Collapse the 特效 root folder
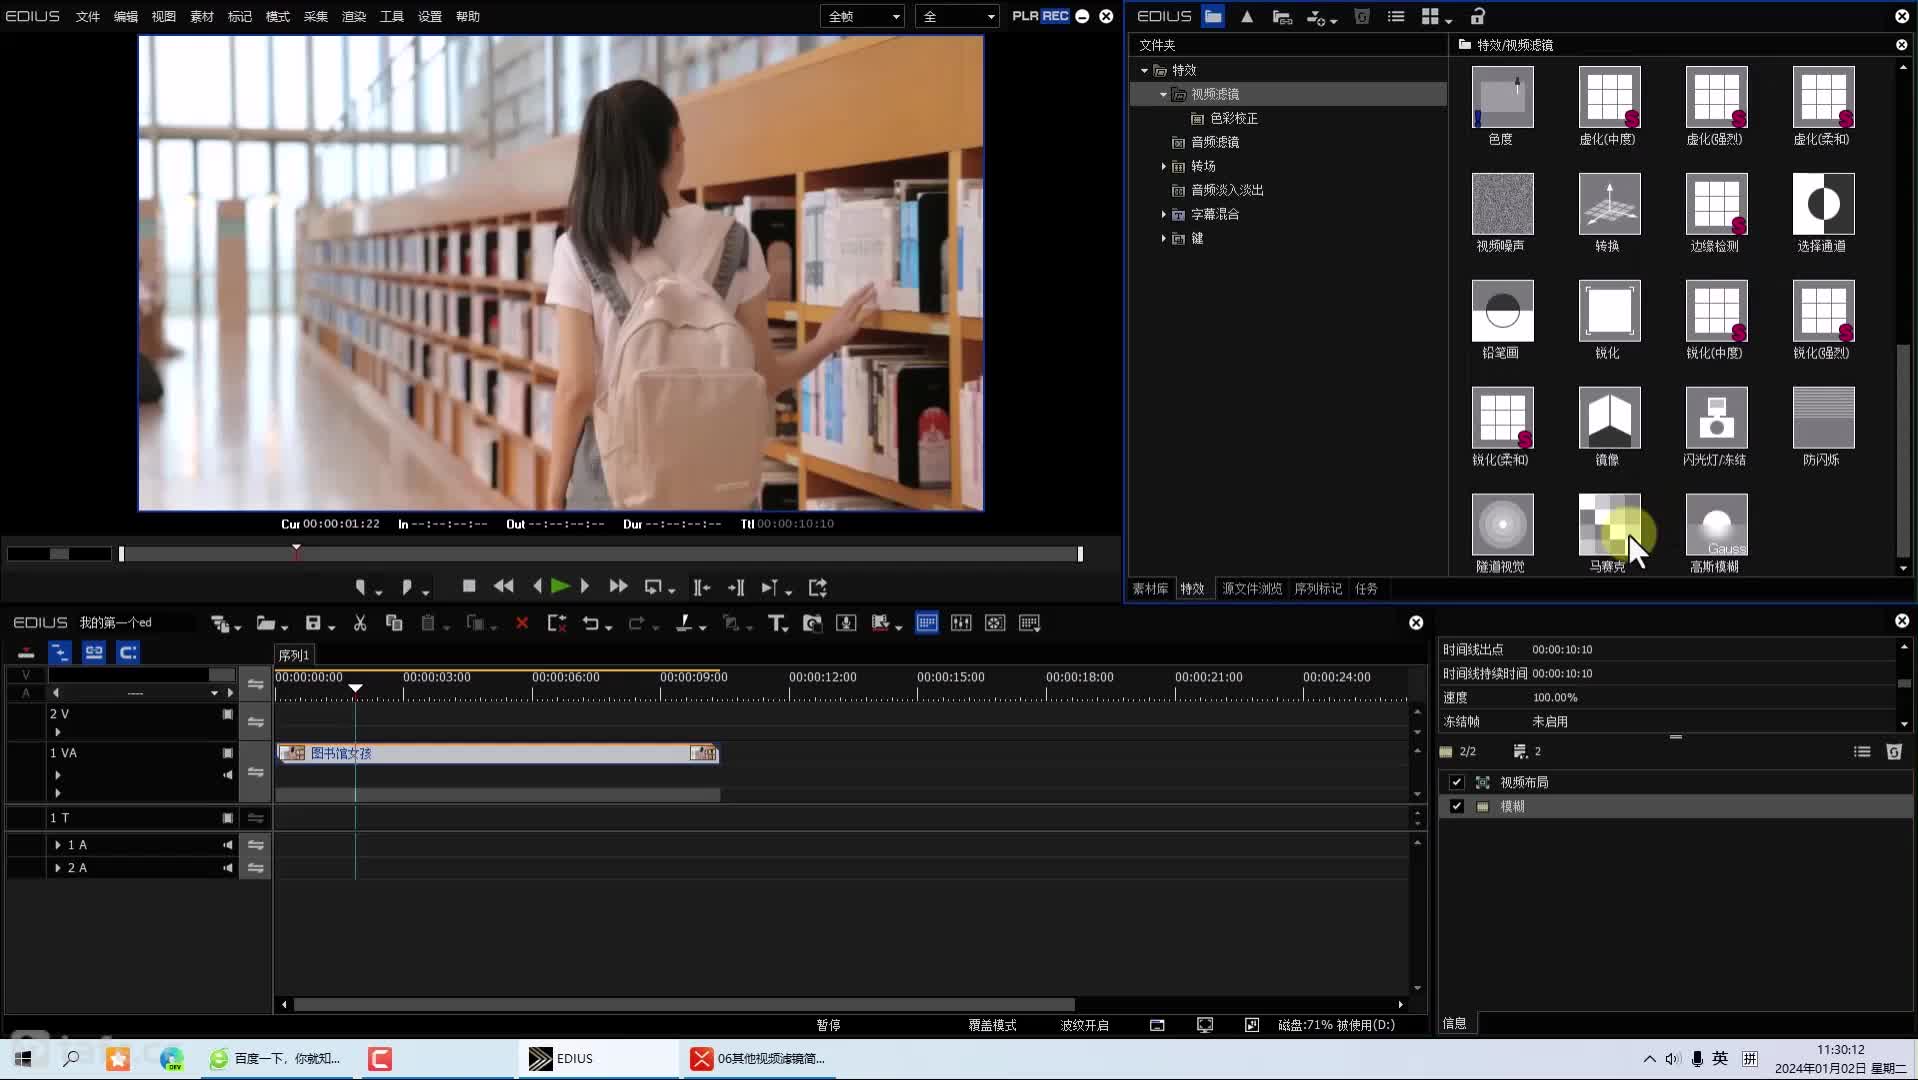 [x=1144, y=70]
